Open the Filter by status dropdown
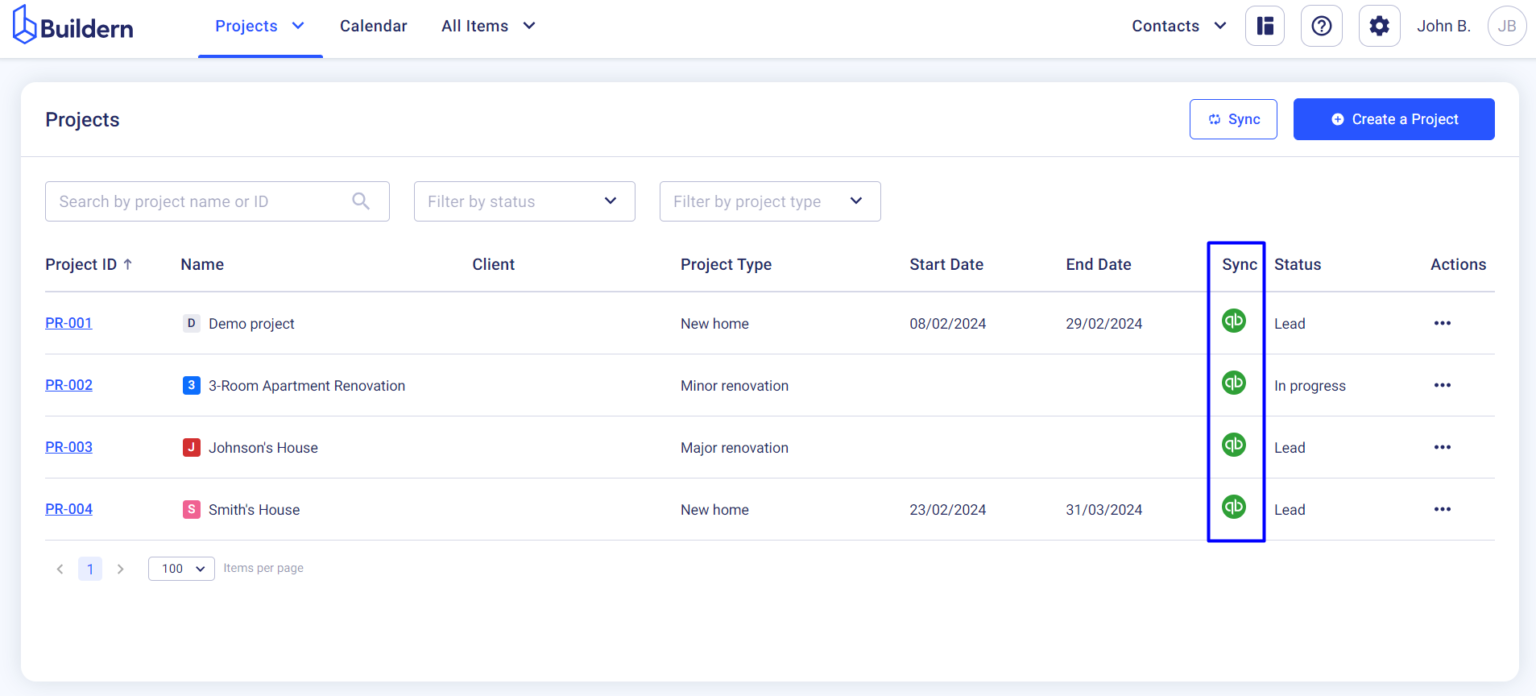Image resolution: width=1536 pixels, height=696 pixels. (524, 201)
